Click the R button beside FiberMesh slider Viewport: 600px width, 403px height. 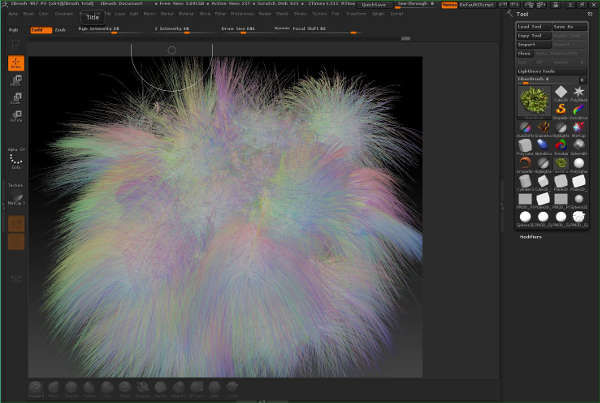pos(582,80)
